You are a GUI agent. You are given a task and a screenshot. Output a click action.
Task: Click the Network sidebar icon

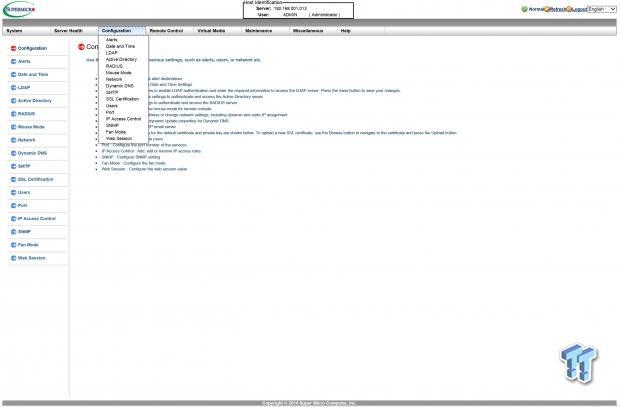click(13, 140)
